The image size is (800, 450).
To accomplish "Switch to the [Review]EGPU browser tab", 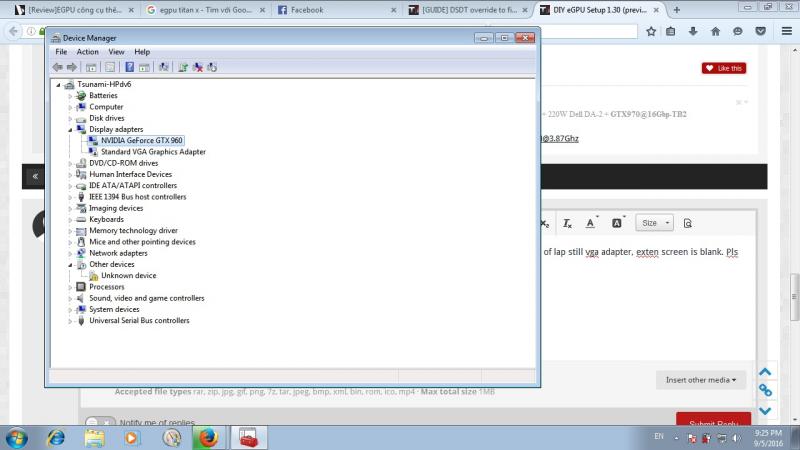I will coord(74,10).
